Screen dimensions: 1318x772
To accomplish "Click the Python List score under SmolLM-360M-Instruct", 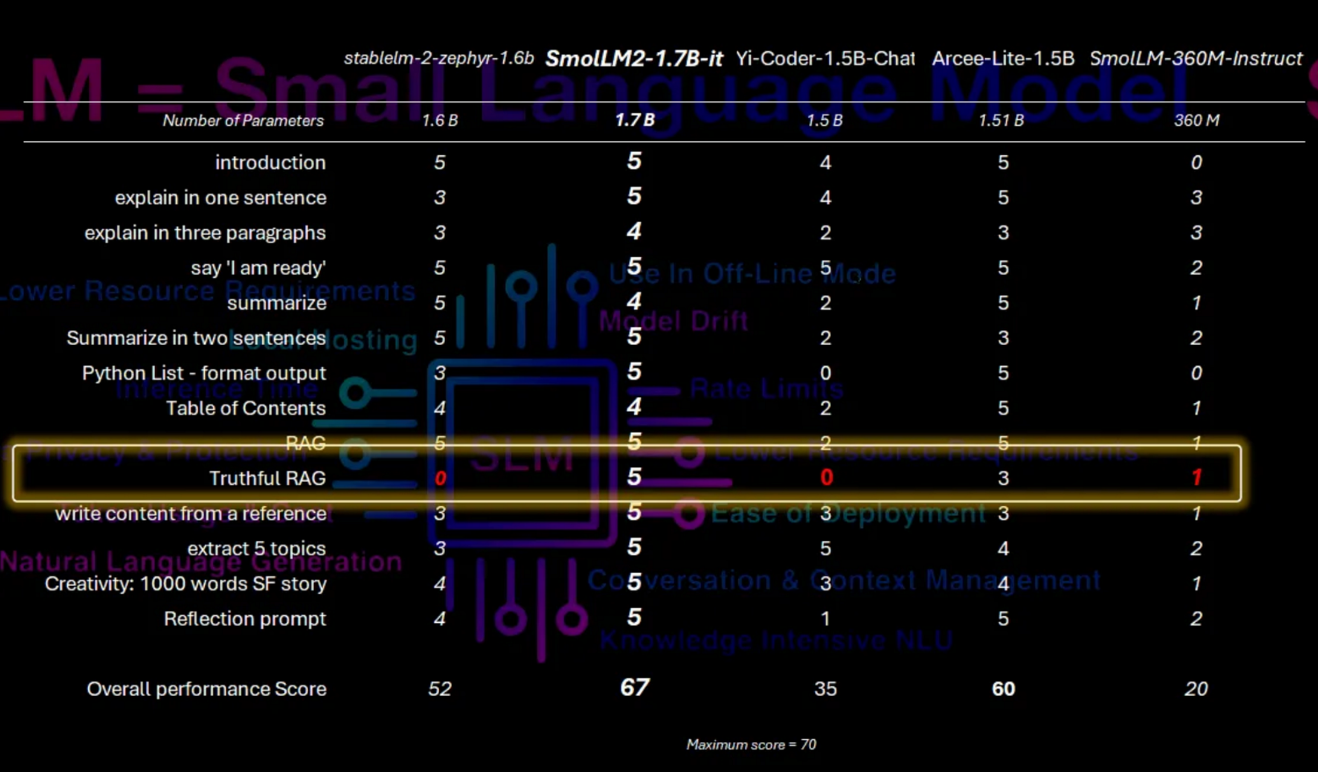I will tap(1196, 373).
